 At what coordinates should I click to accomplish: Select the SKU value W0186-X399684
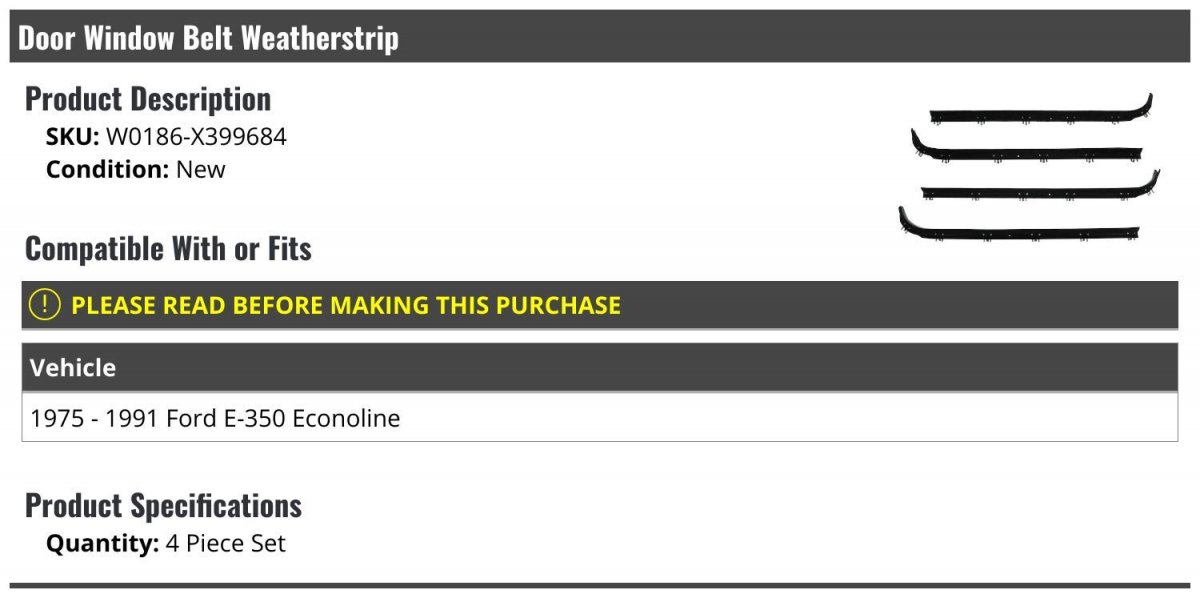(x=196, y=137)
